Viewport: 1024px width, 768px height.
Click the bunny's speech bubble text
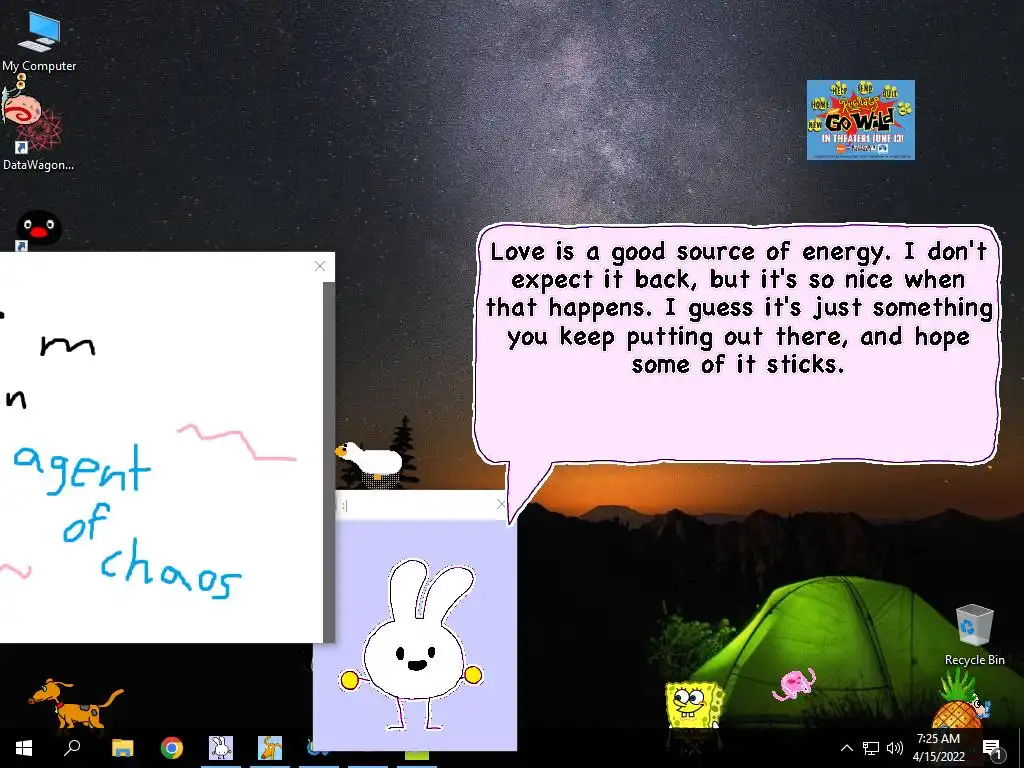tap(739, 308)
